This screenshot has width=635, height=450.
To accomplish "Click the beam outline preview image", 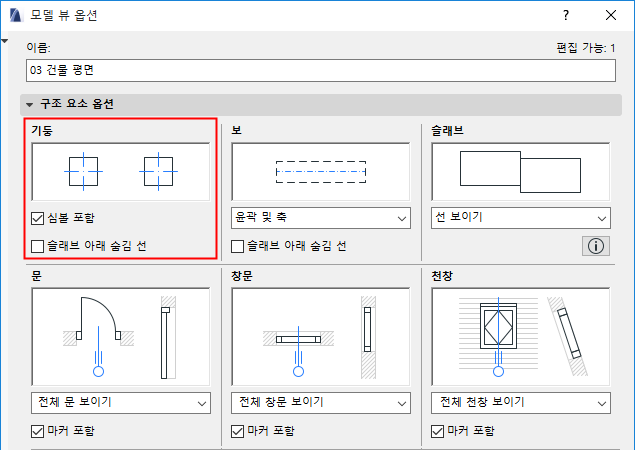I will 321,172.
